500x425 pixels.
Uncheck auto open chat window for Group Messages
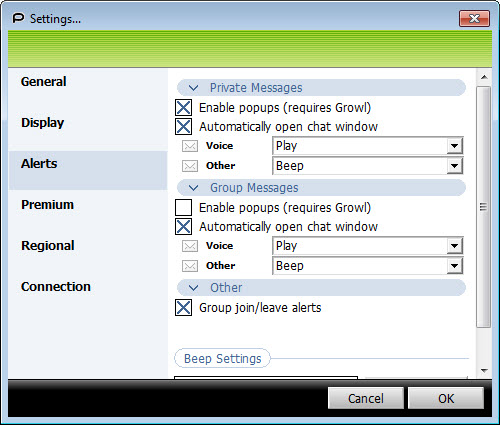[x=184, y=227]
